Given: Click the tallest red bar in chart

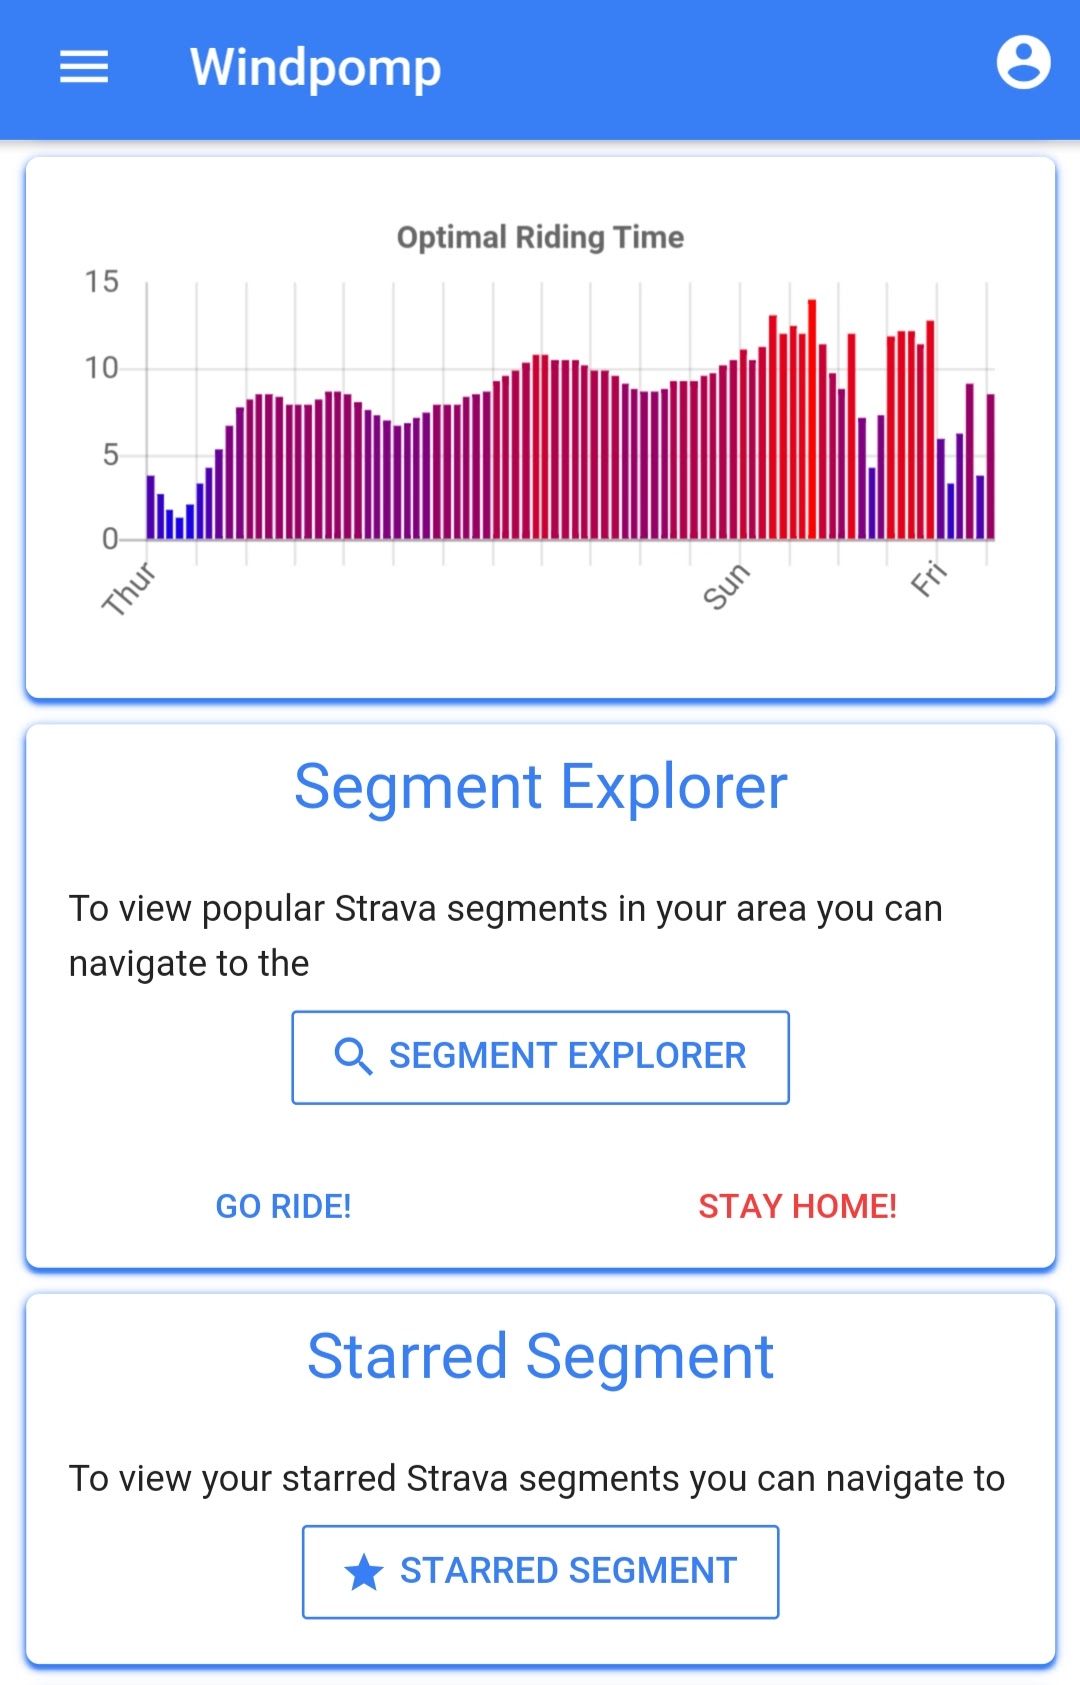Looking at the screenshot, I should [812, 419].
